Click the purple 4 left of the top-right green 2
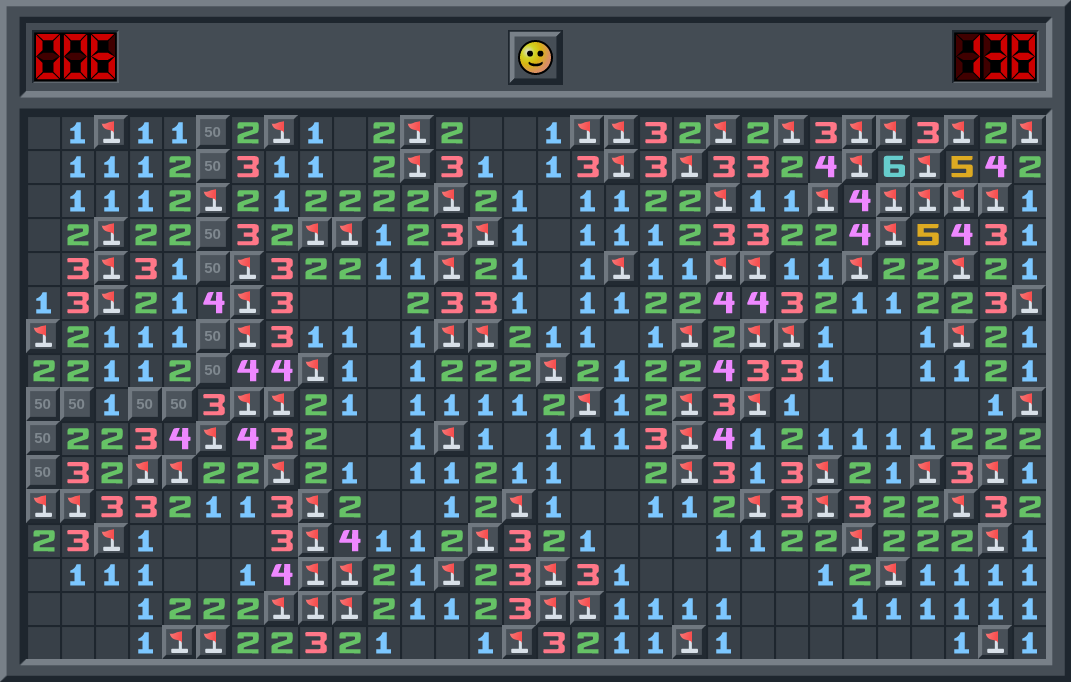This screenshot has width=1071, height=682. 995,167
